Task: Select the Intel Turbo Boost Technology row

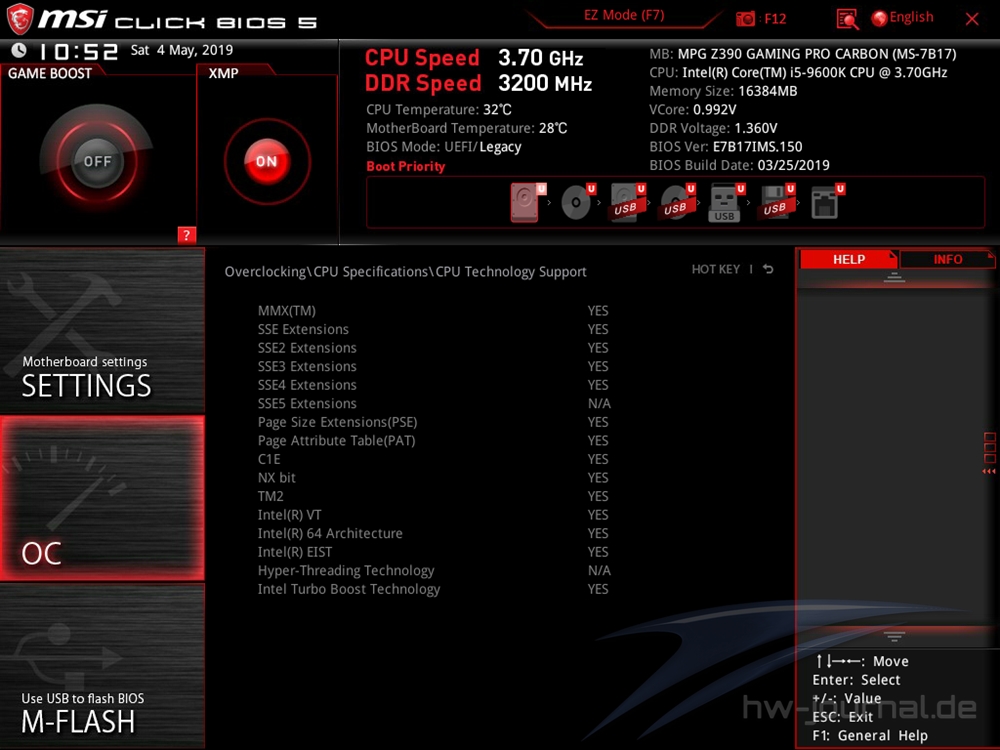Action: coord(434,589)
